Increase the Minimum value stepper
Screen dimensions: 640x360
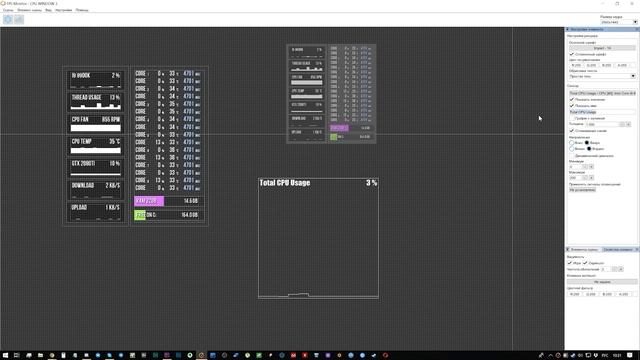pyautogui.click(x=591, y=167)
